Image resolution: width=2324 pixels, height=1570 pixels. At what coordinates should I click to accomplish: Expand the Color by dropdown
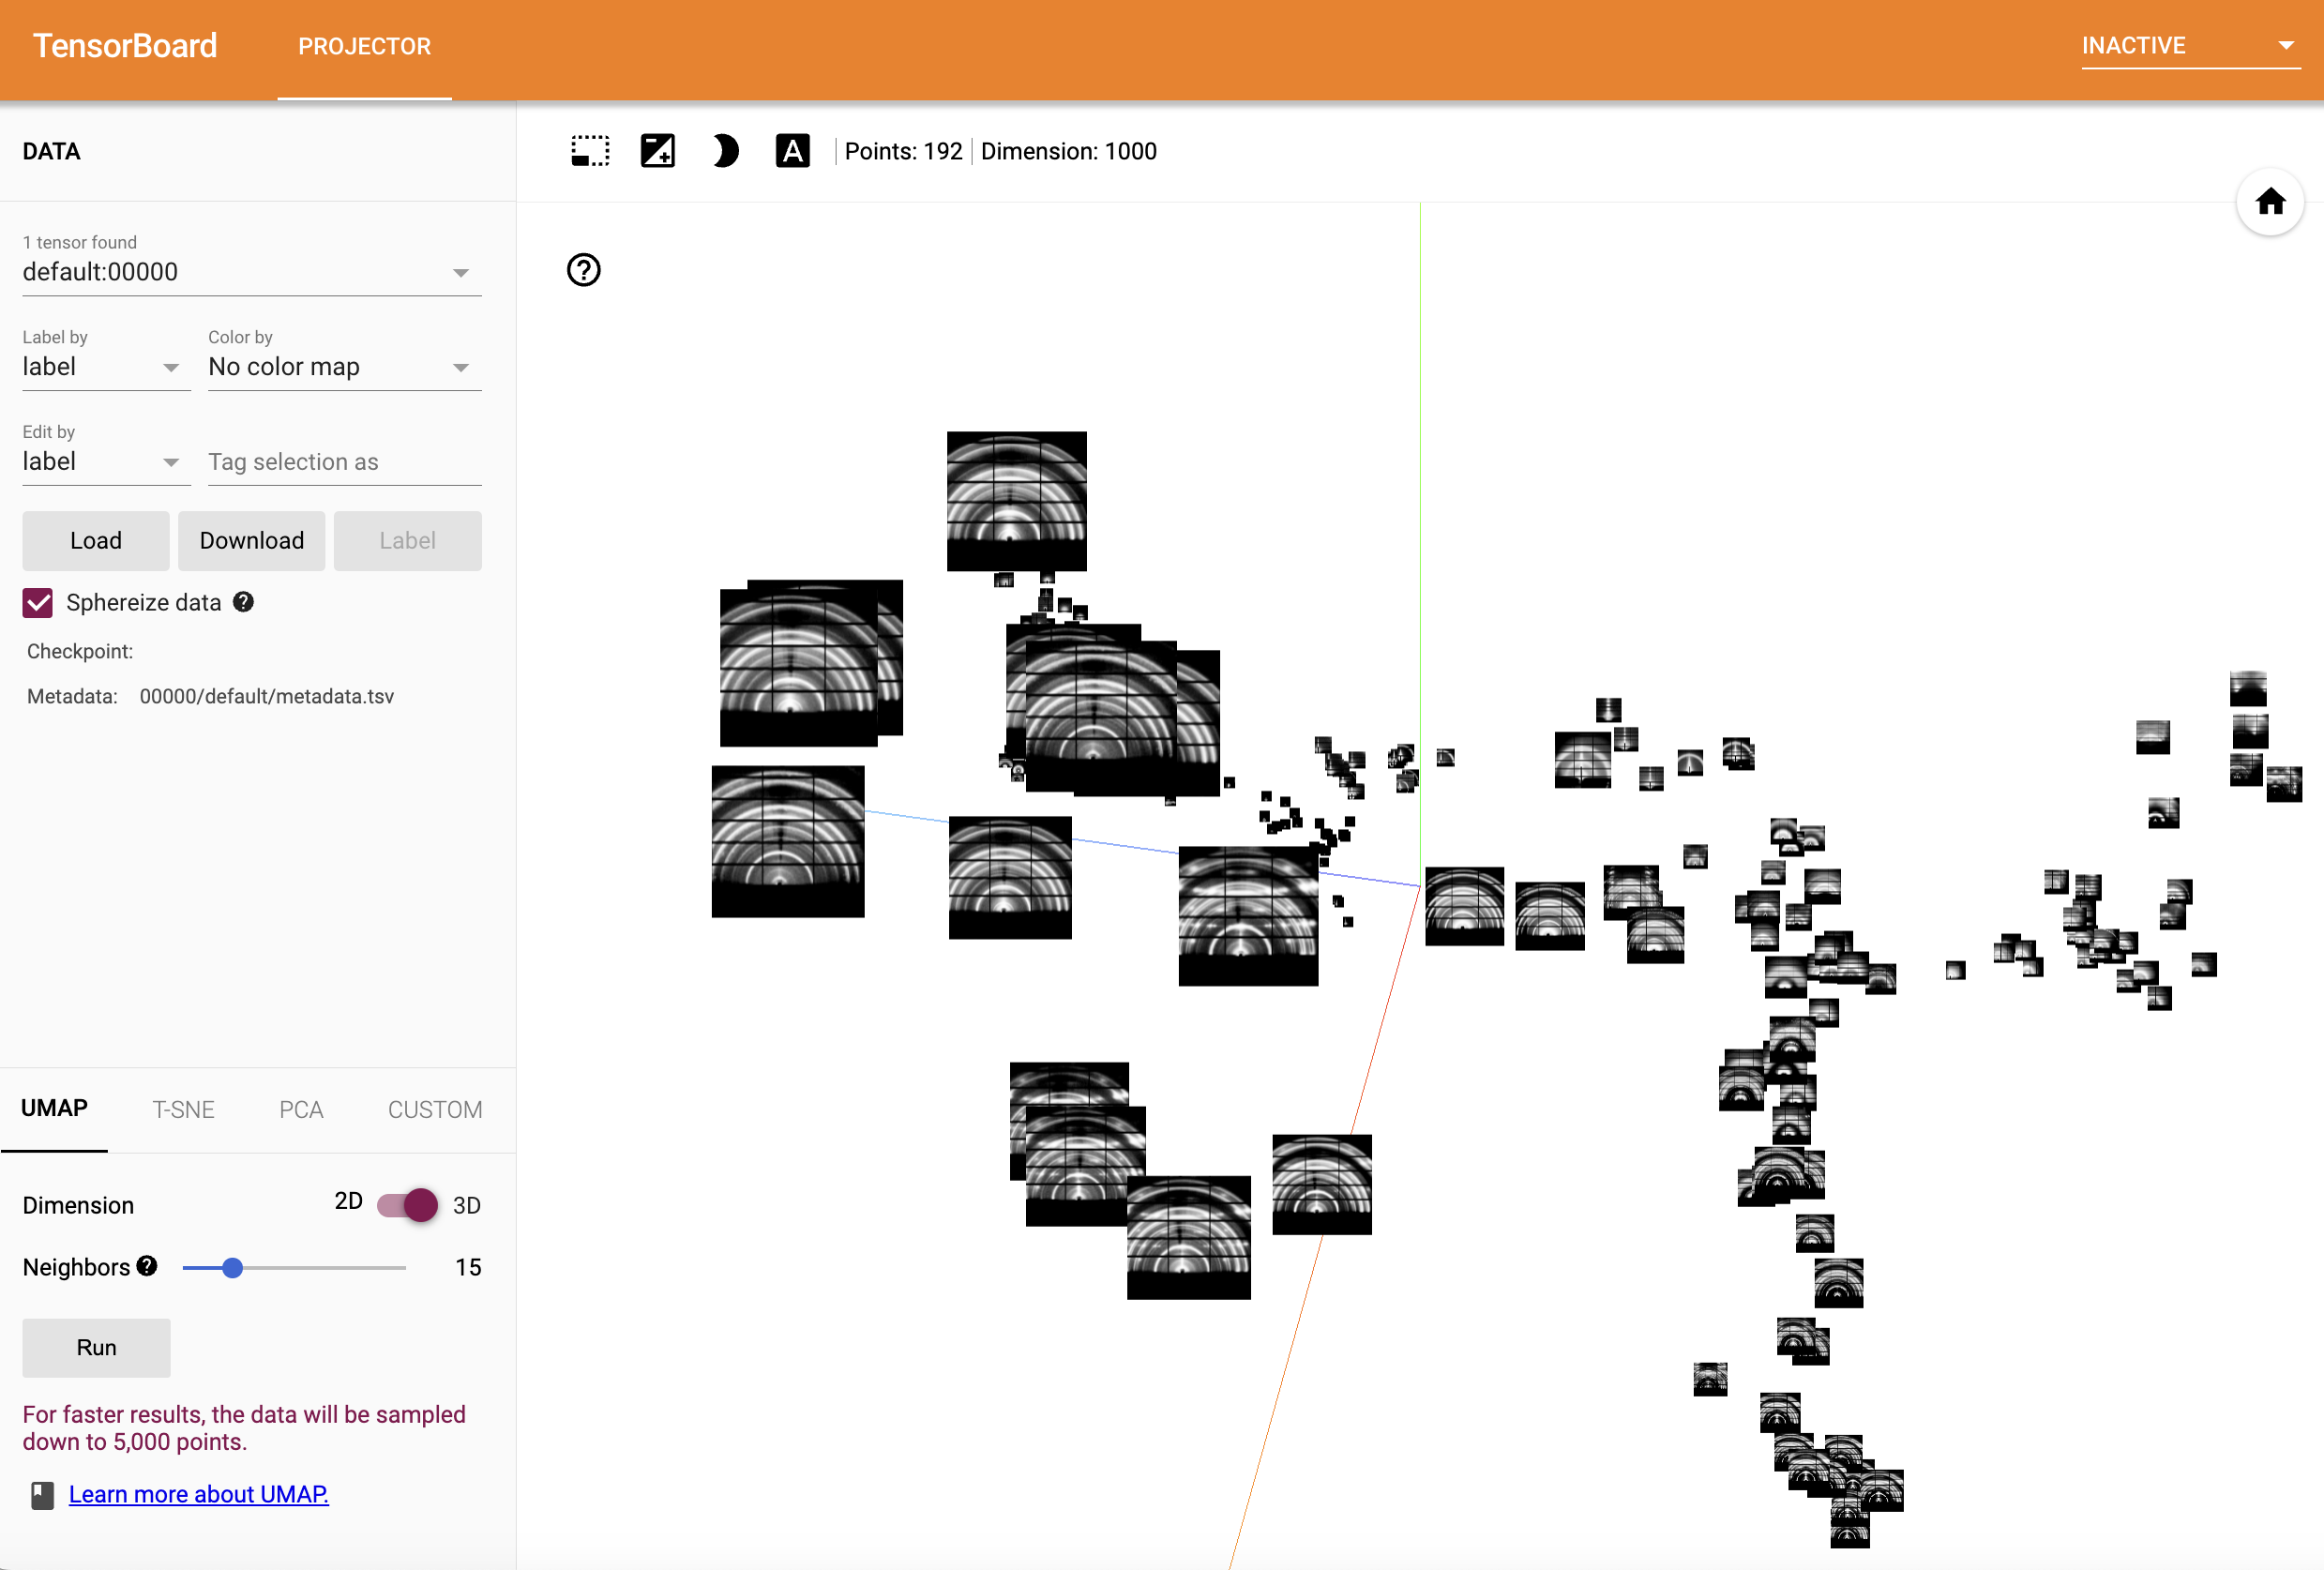343,367
